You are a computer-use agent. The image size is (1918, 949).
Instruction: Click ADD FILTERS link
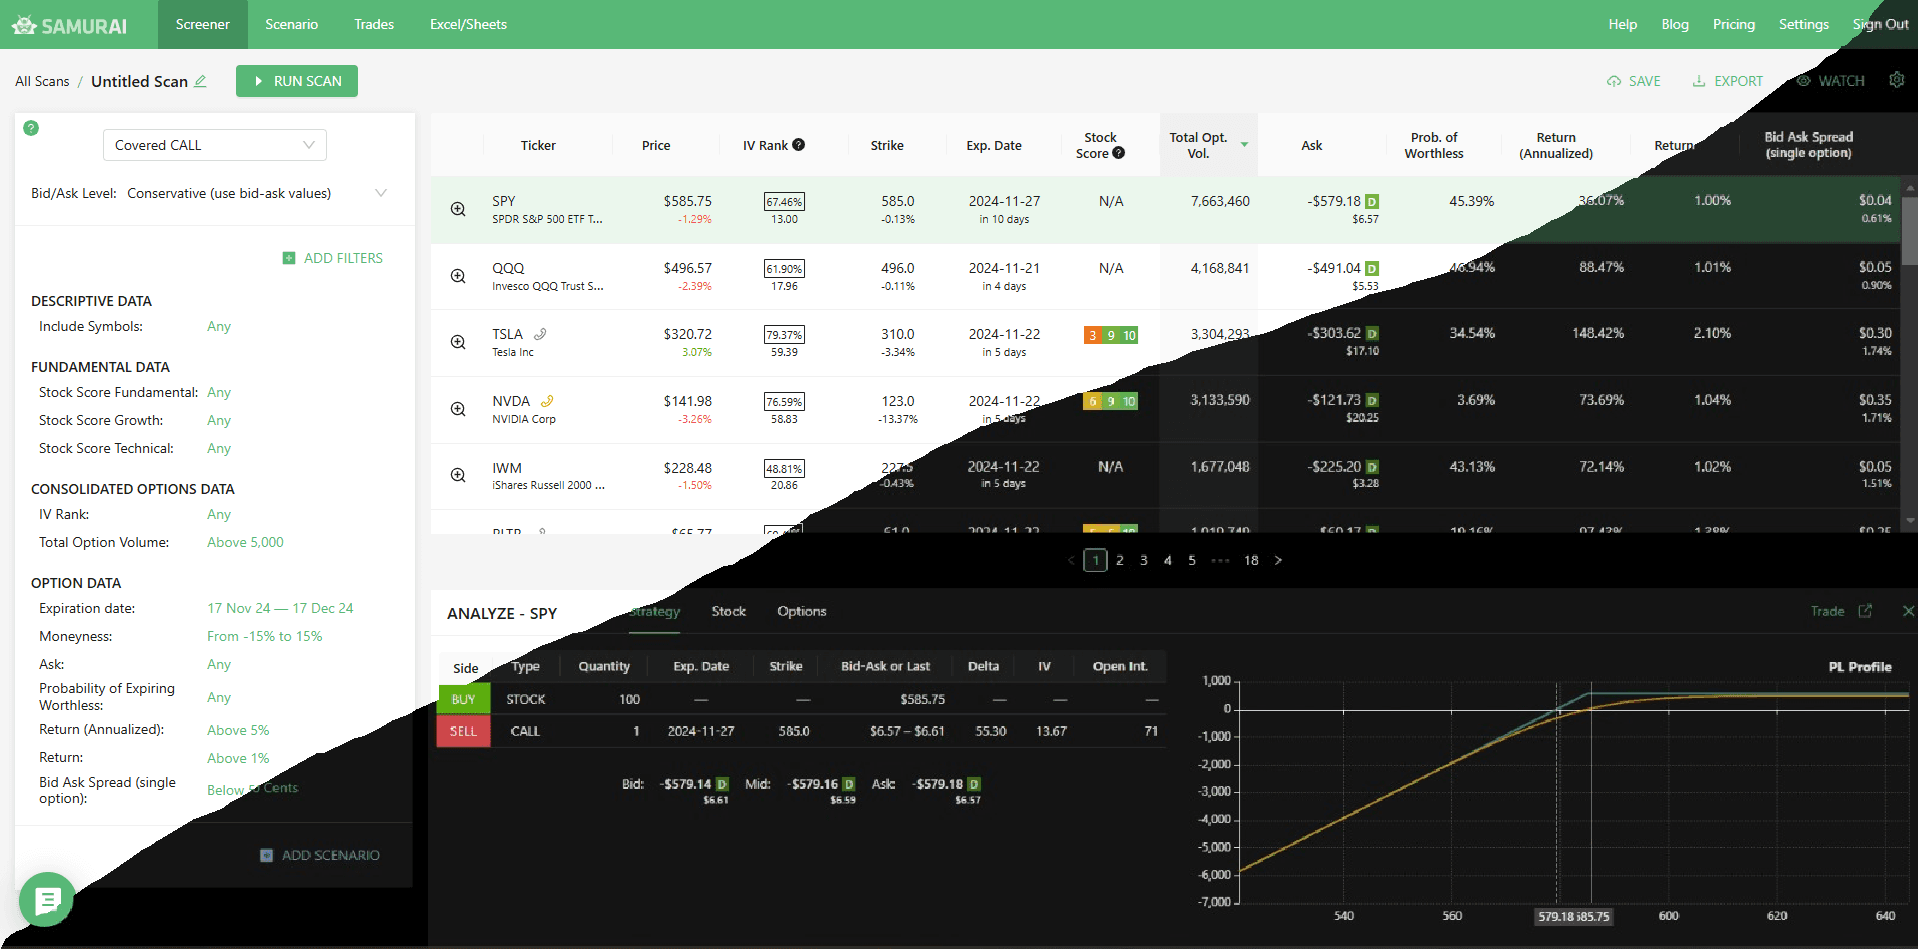point(333,258)
